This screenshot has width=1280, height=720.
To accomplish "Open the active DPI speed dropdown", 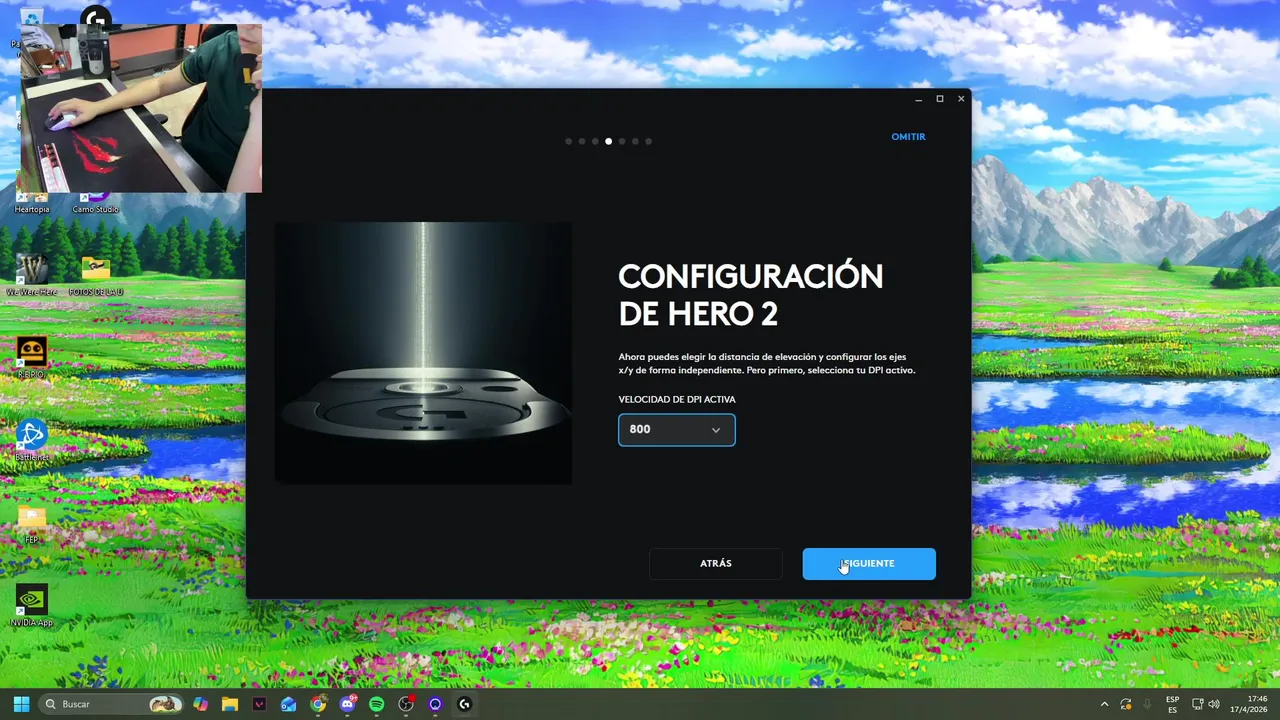I will pyautogui.click(x=676, y=430).
